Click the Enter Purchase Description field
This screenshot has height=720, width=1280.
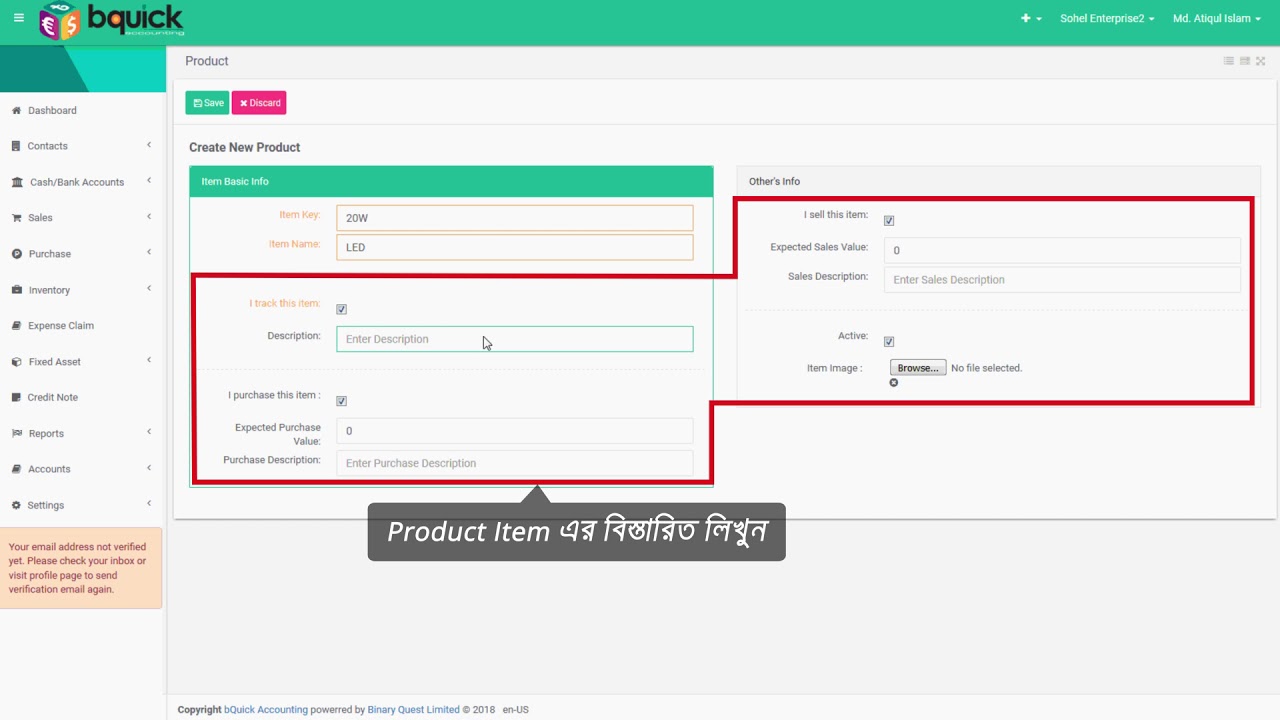click(515, 463)
